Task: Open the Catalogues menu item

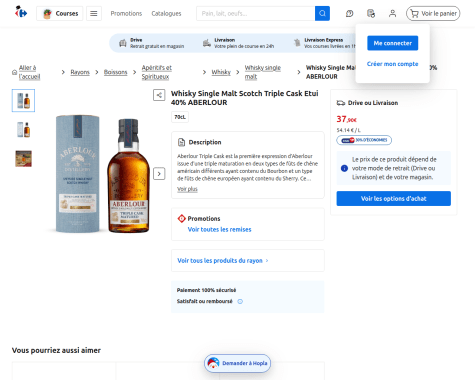Action: [x=166, y=13]
